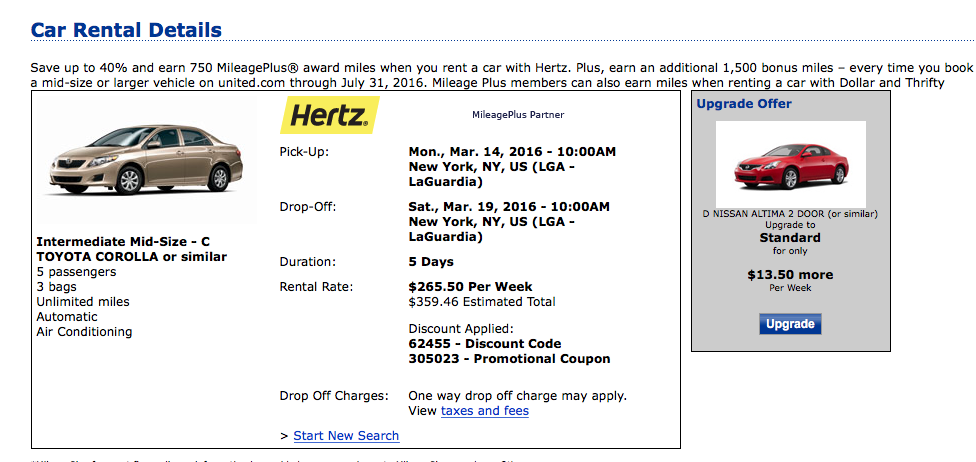
Task: Click the Intermediate Mid-Size - C car title
Action: [123, 242]
